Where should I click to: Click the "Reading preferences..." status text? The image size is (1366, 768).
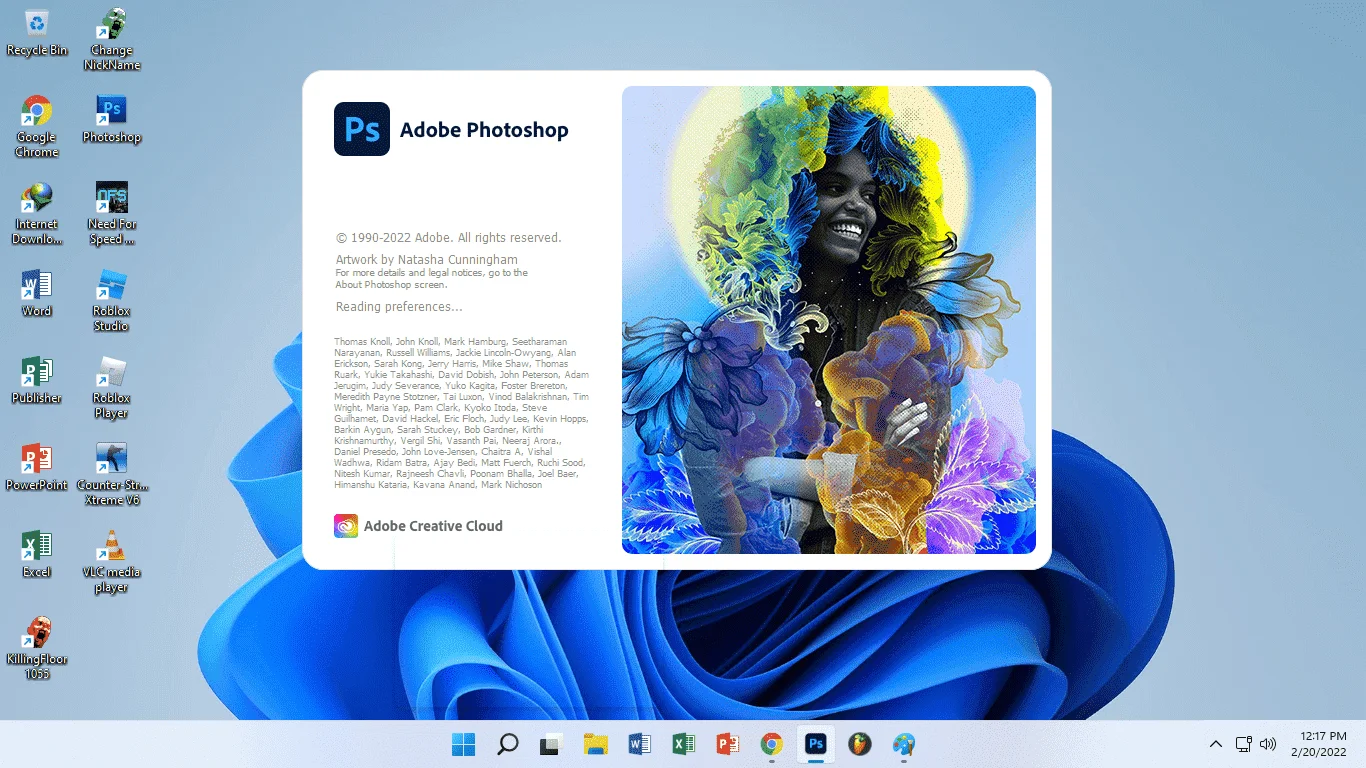(x=399, y=307)
